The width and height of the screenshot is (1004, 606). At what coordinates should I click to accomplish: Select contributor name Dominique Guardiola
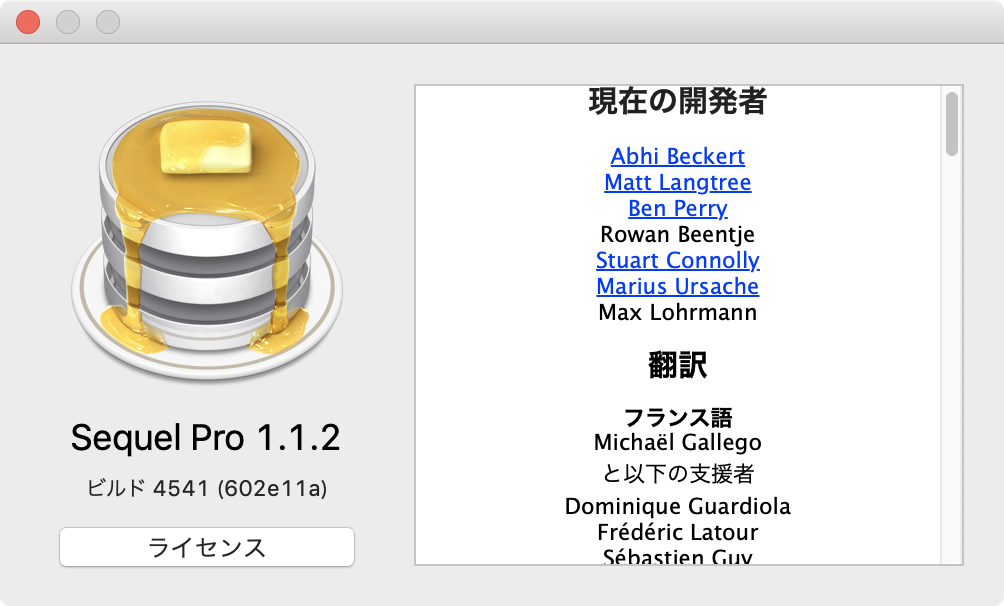tap(678, 507)
